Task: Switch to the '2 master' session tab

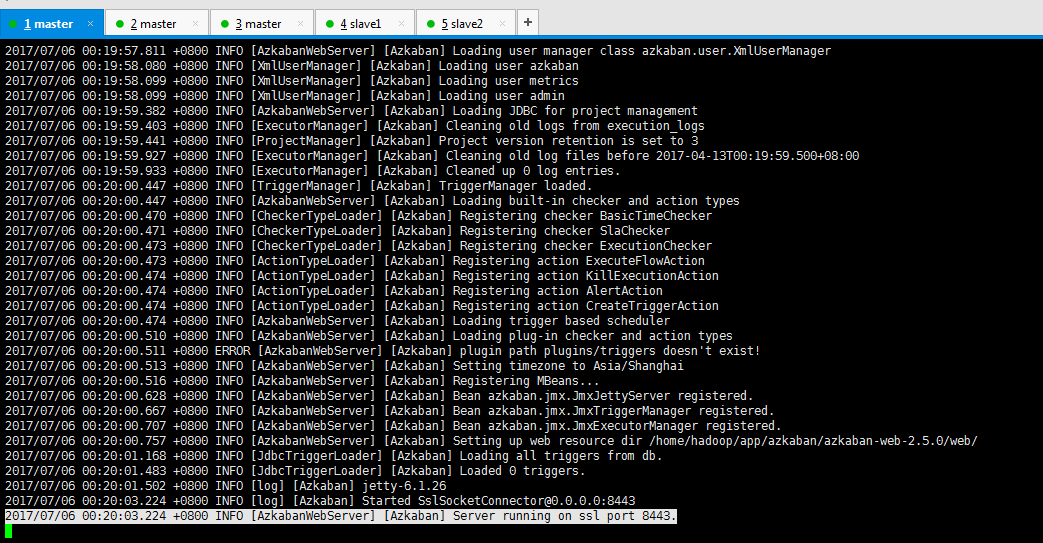Action: point(157,23)
